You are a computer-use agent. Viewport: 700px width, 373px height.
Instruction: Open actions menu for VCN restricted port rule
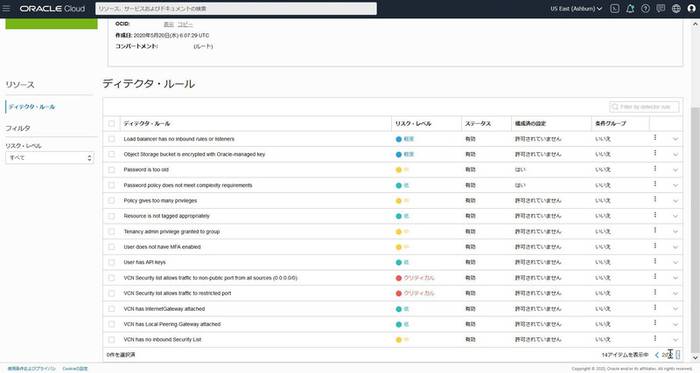pyautogui.click(x=655, y=292)
